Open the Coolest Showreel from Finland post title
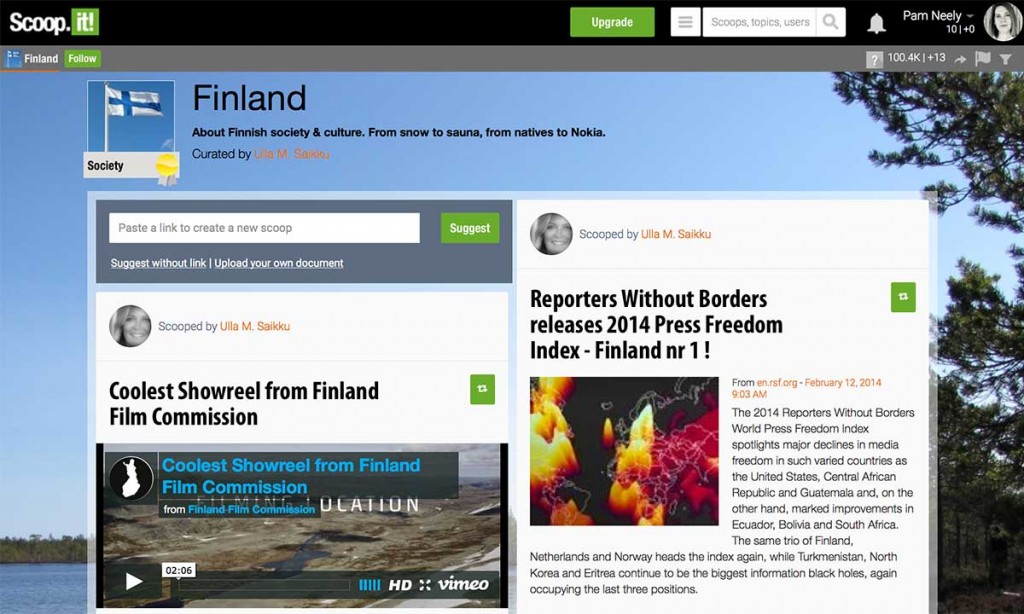1024x614 pixels. pos(244,404)
